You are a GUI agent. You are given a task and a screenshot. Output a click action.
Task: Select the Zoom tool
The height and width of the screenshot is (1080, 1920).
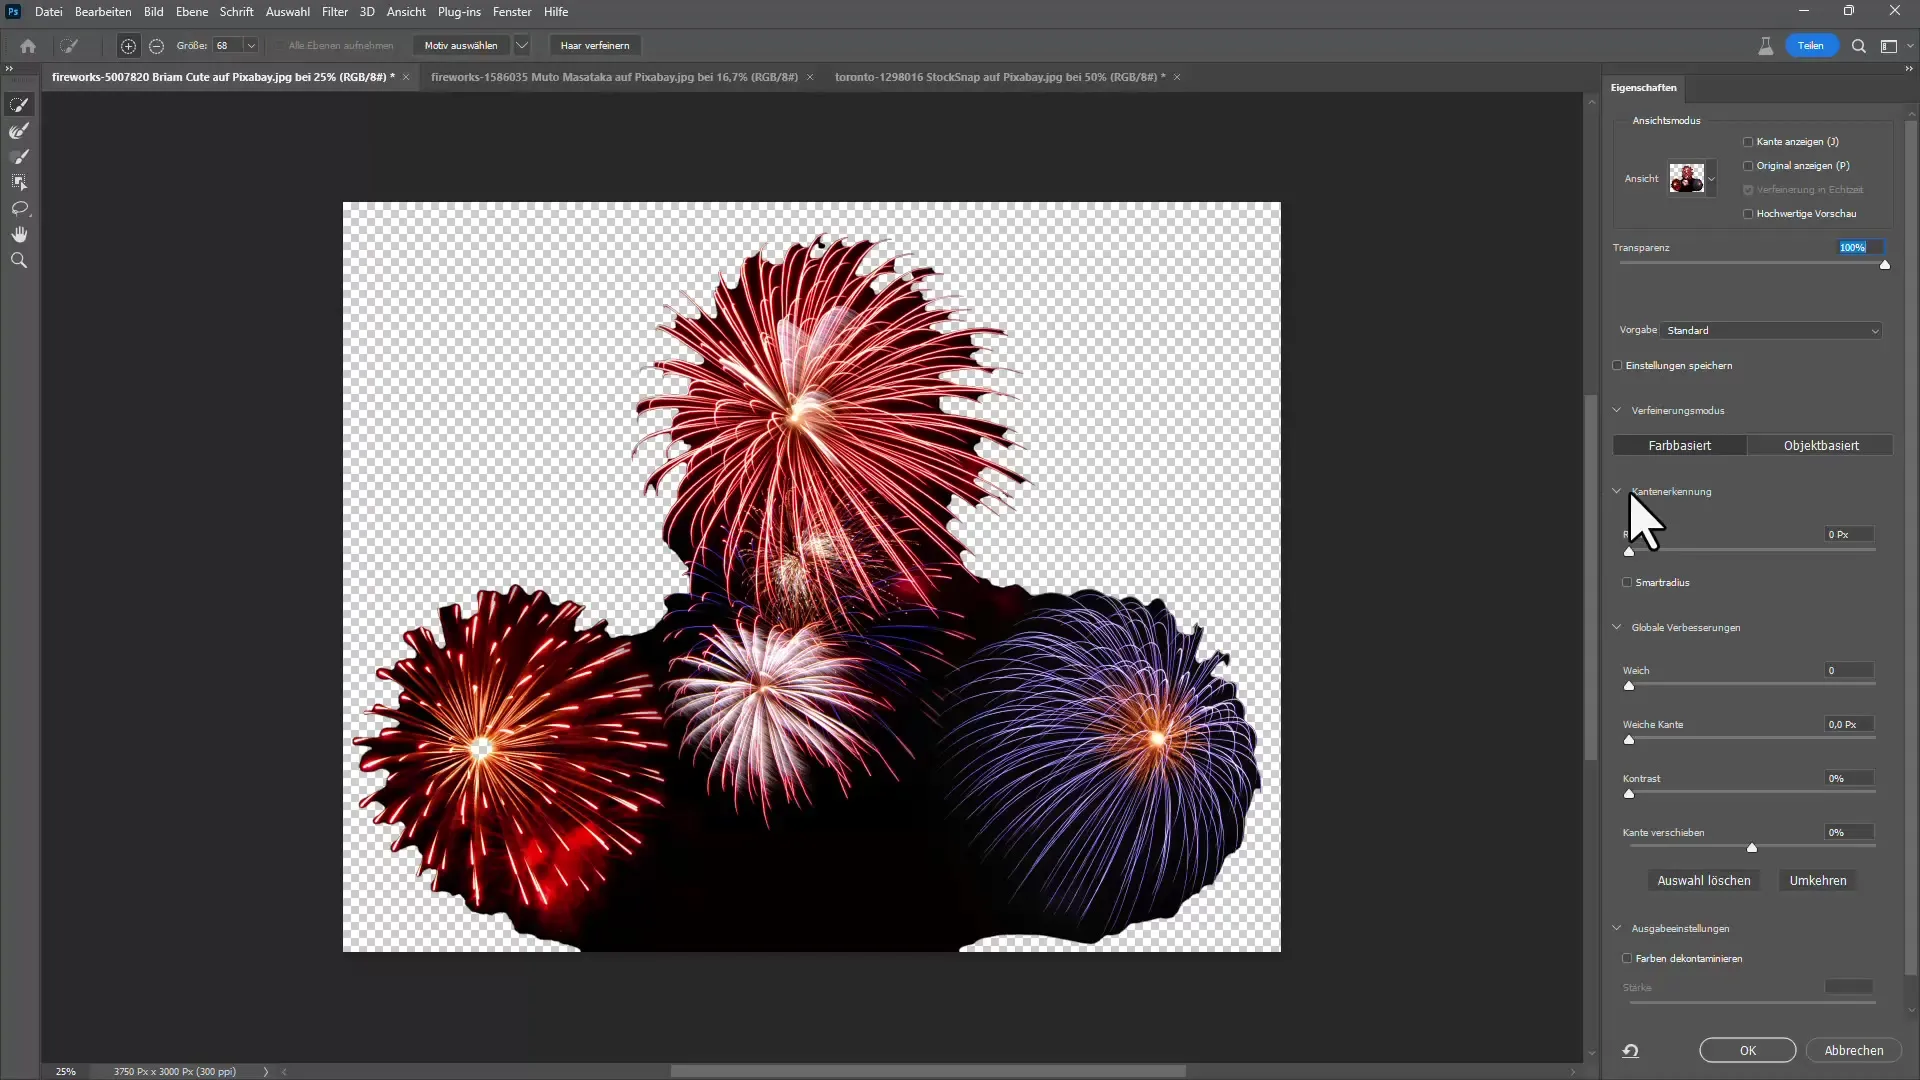pyautogui.click(x=19, y=260)
